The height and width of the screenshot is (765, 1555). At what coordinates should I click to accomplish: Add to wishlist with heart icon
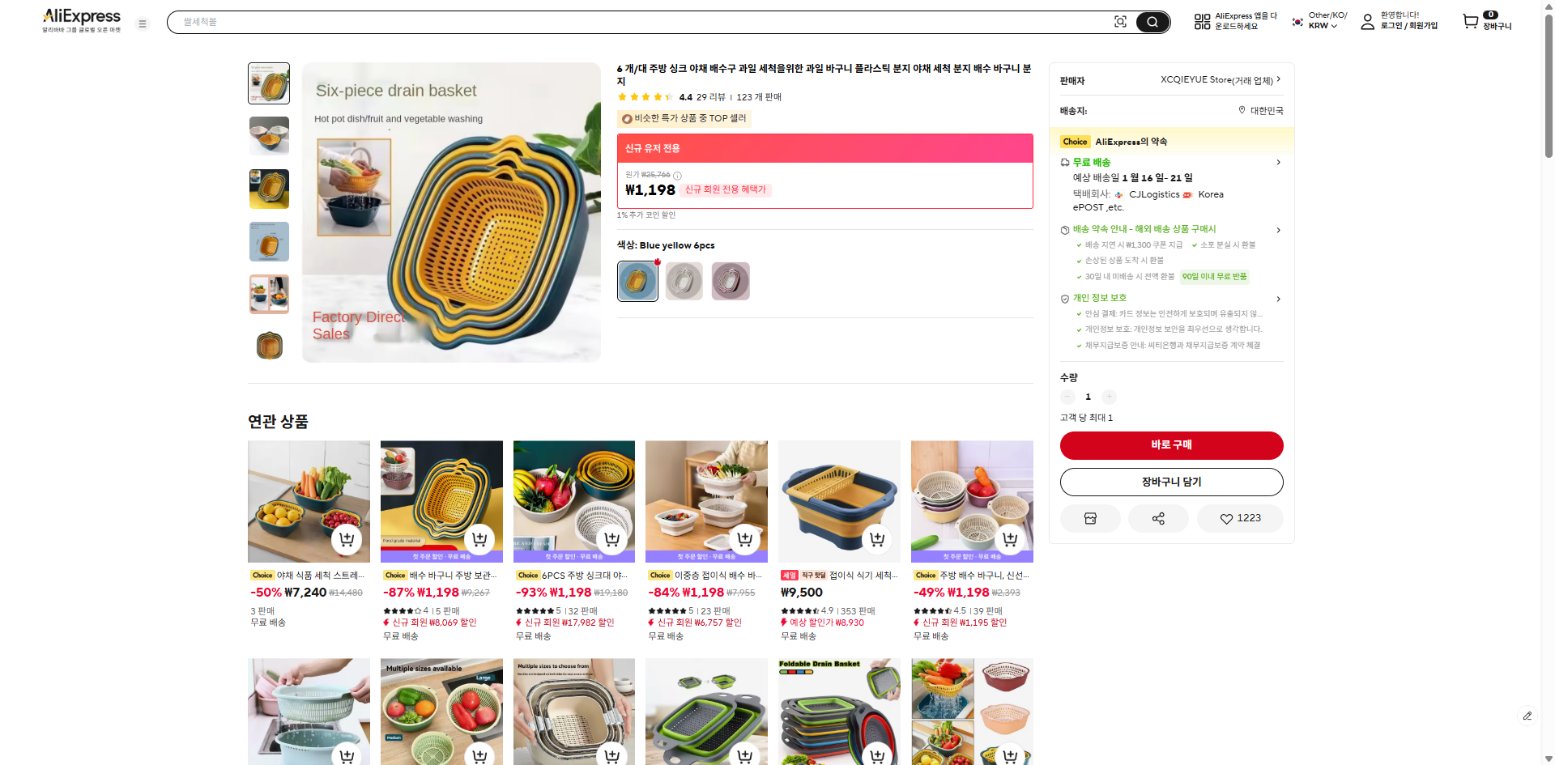[1240, 518]
